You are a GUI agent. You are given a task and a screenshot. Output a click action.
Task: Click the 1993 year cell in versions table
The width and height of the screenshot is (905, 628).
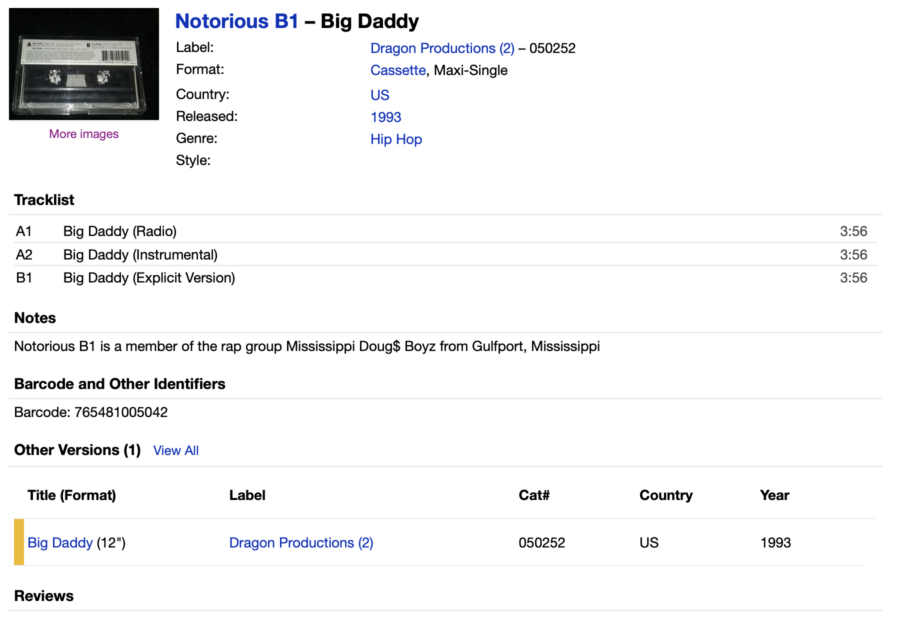[775, 543]
